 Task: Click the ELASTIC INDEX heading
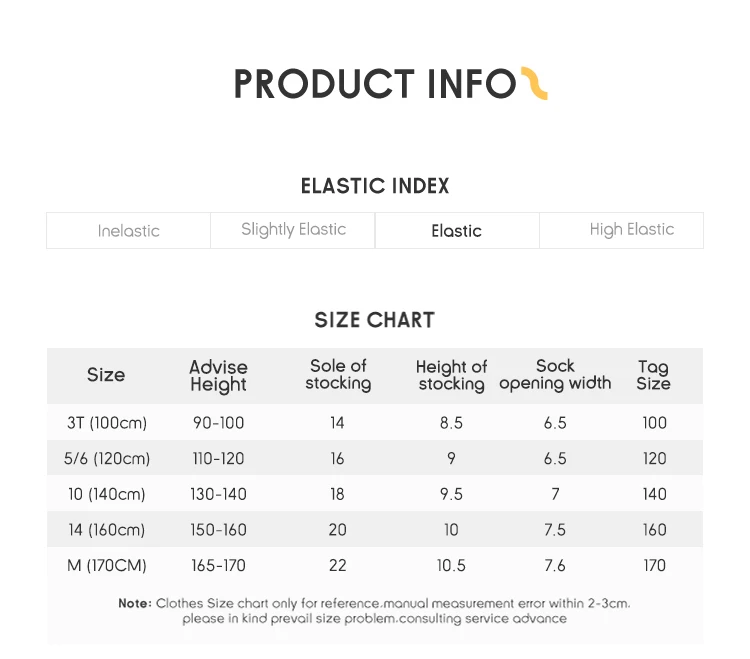[375, 186]
